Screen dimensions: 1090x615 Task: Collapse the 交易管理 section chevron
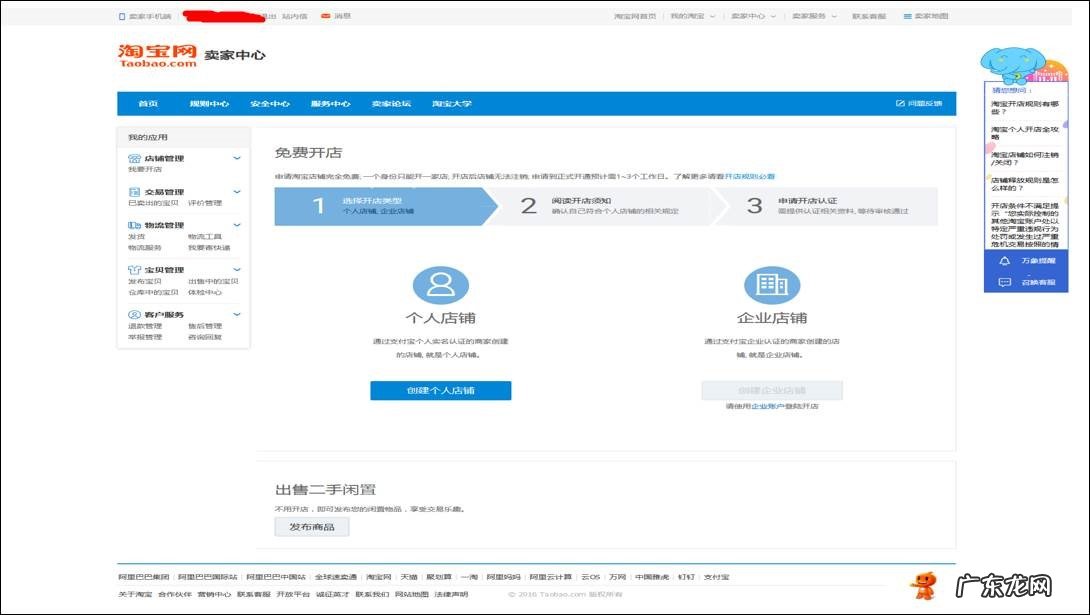(235, 191)
